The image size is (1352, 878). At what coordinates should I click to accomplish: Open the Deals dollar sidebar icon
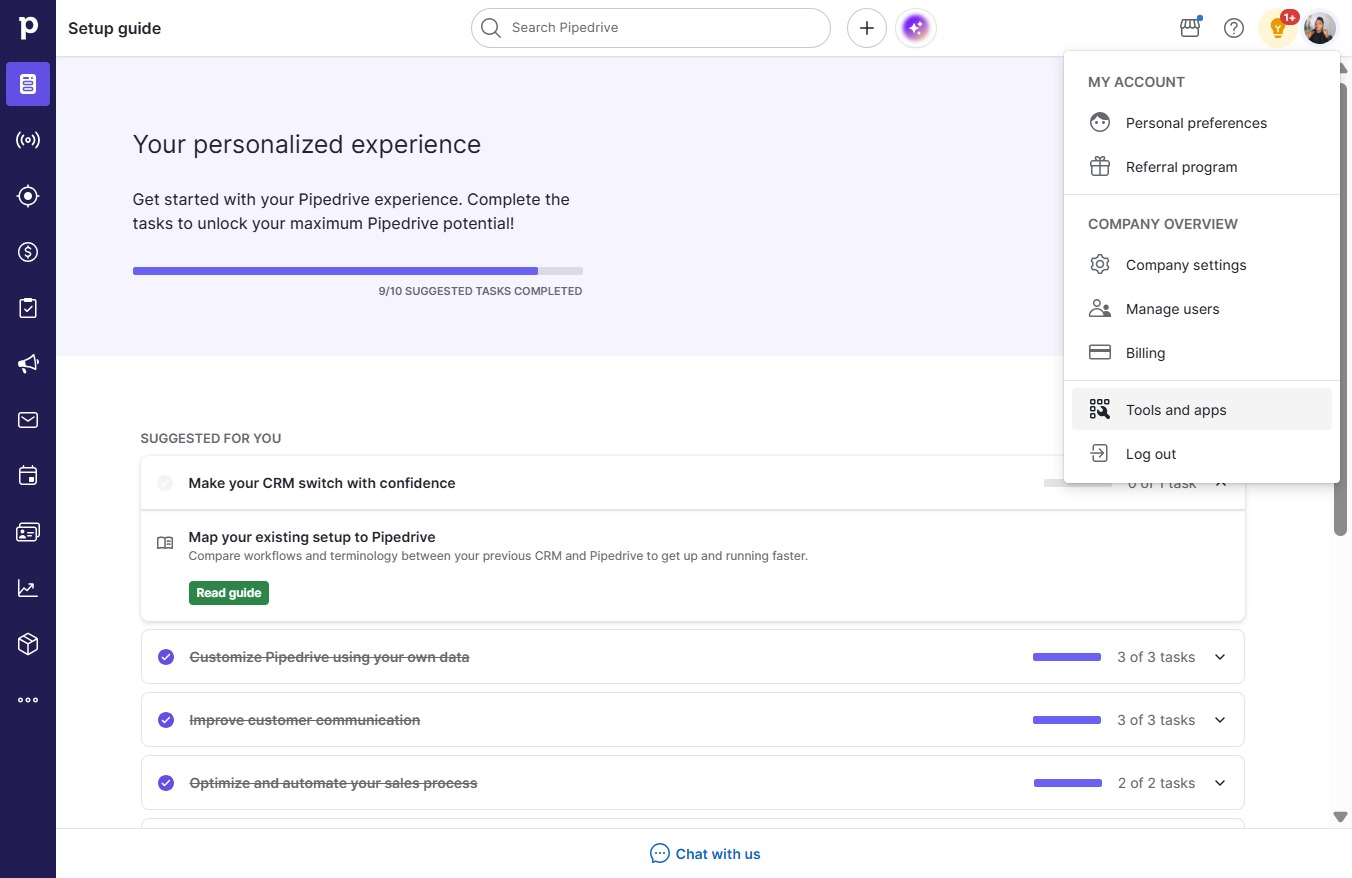coord(28,252)
